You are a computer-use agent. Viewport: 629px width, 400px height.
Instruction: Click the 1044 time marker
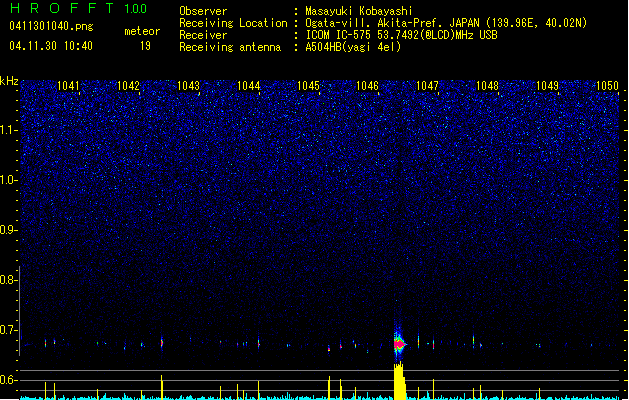248,86
